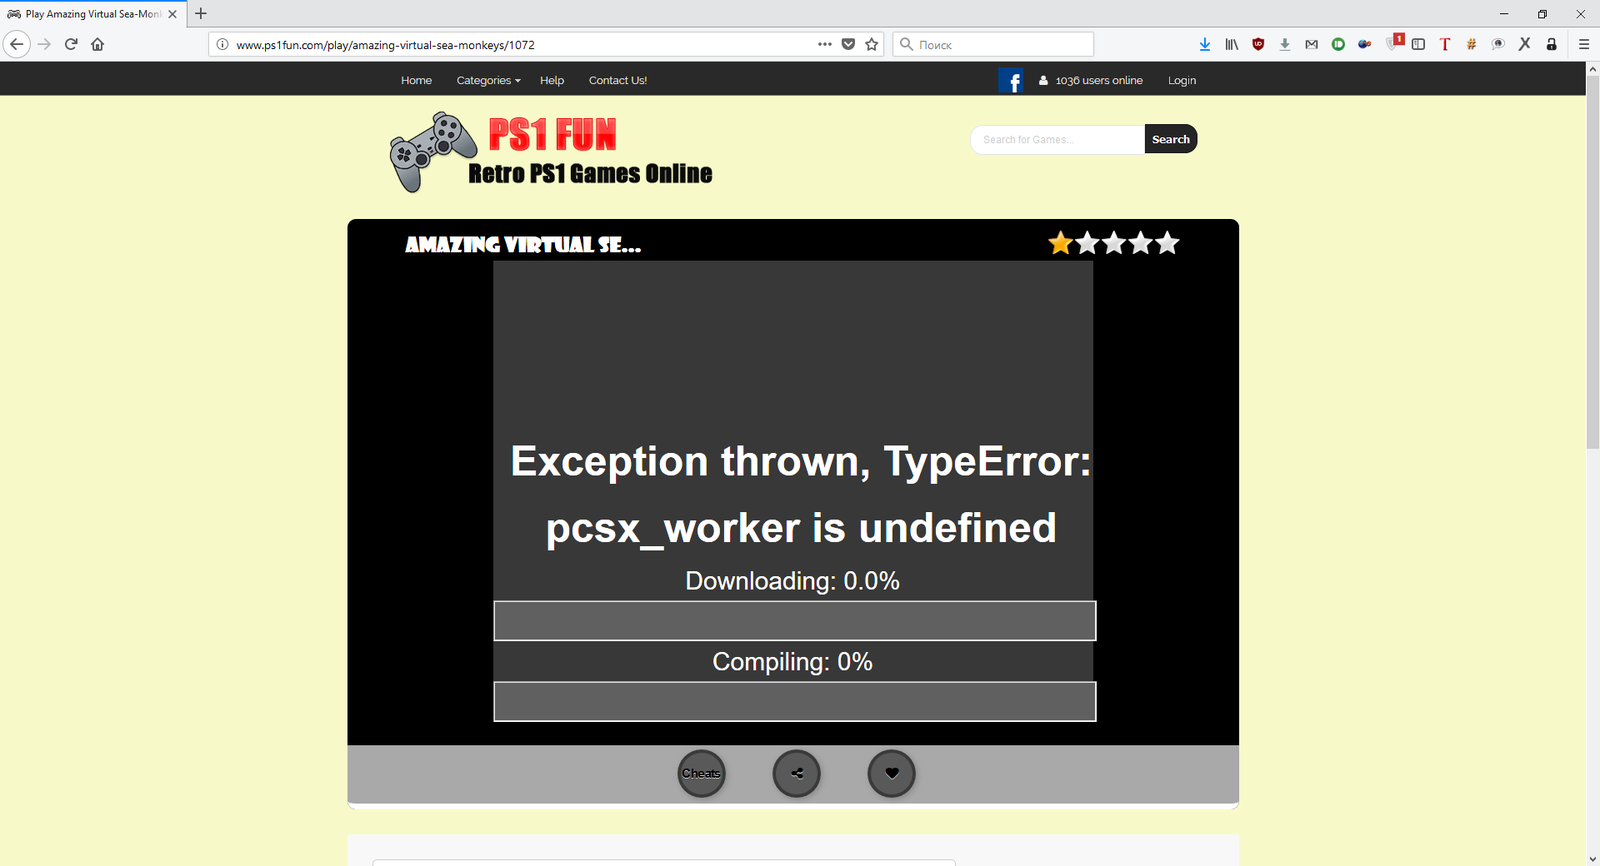This screenshot has width=1600, height=866.
Task: Bookmark this page with star icon
Action: tap(872, 44)
